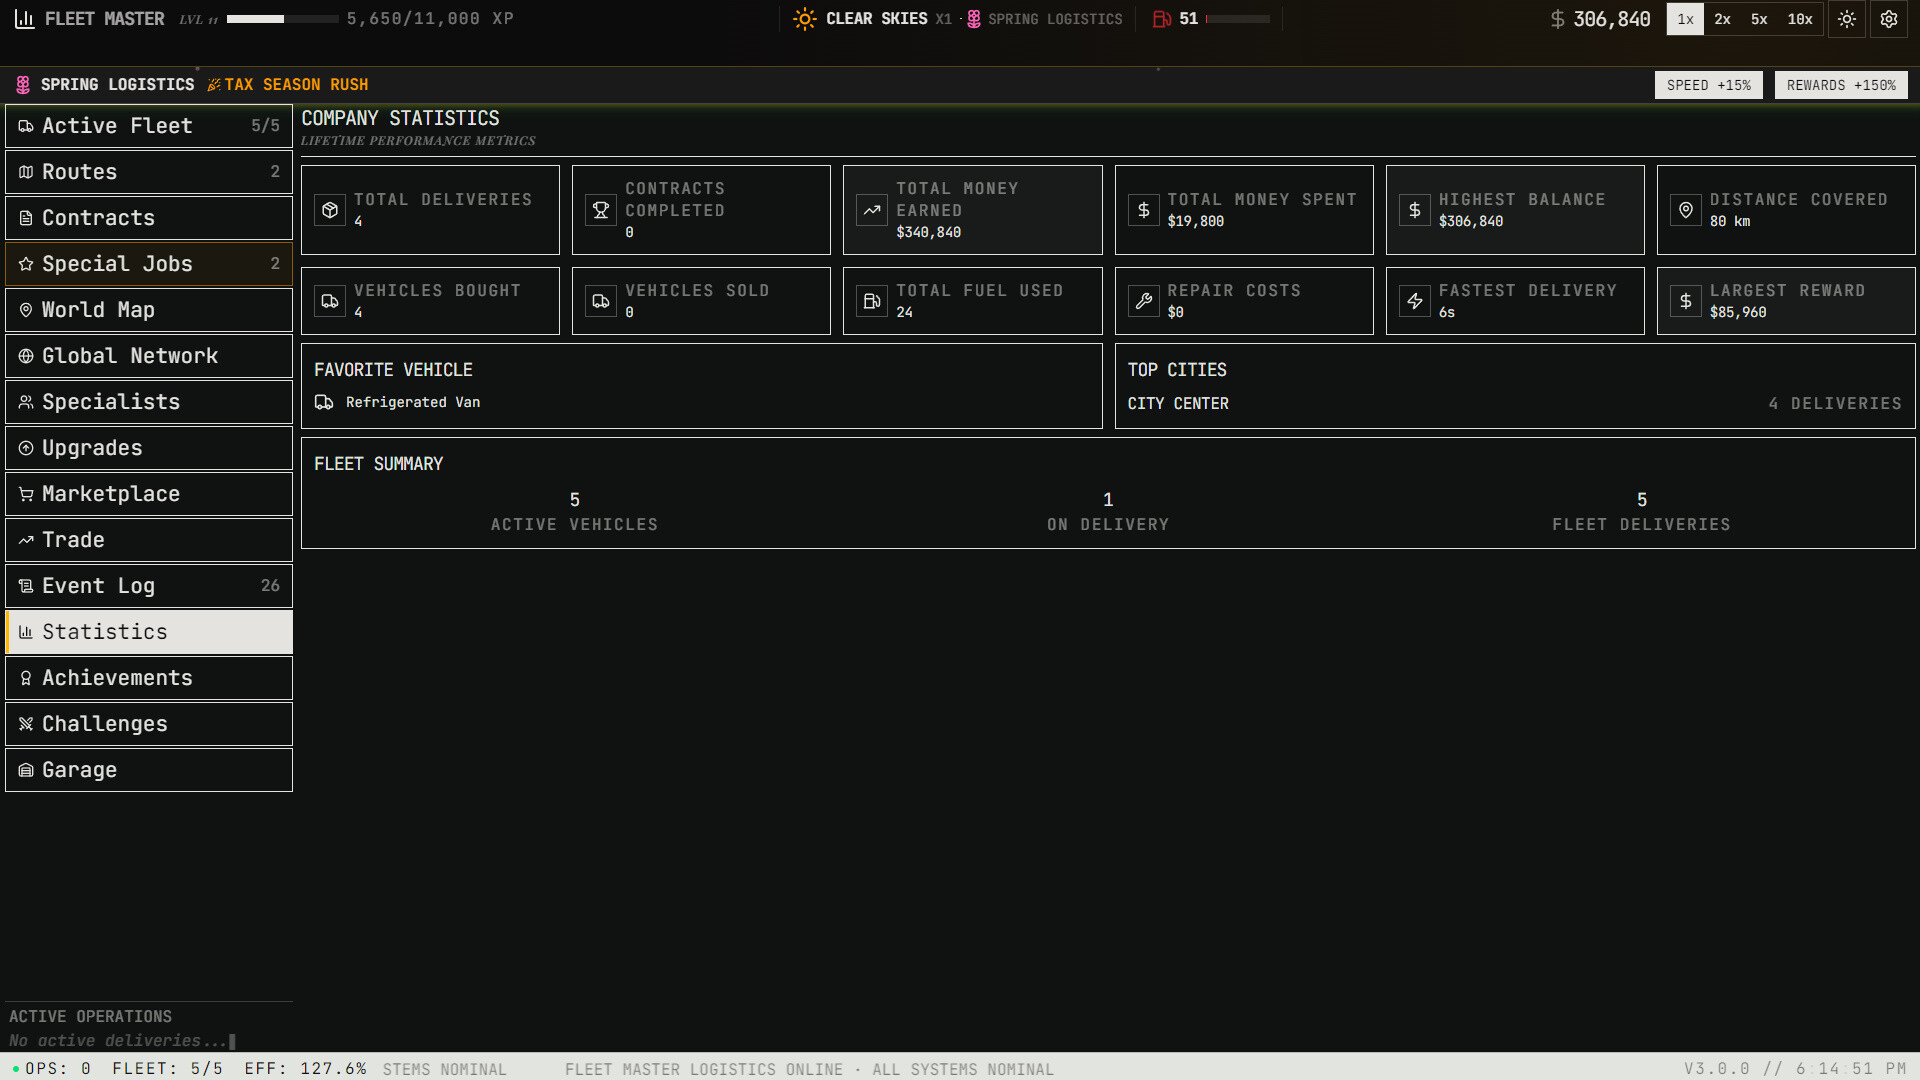
Task: Open the Marketplace section
Action: [149, 494]
